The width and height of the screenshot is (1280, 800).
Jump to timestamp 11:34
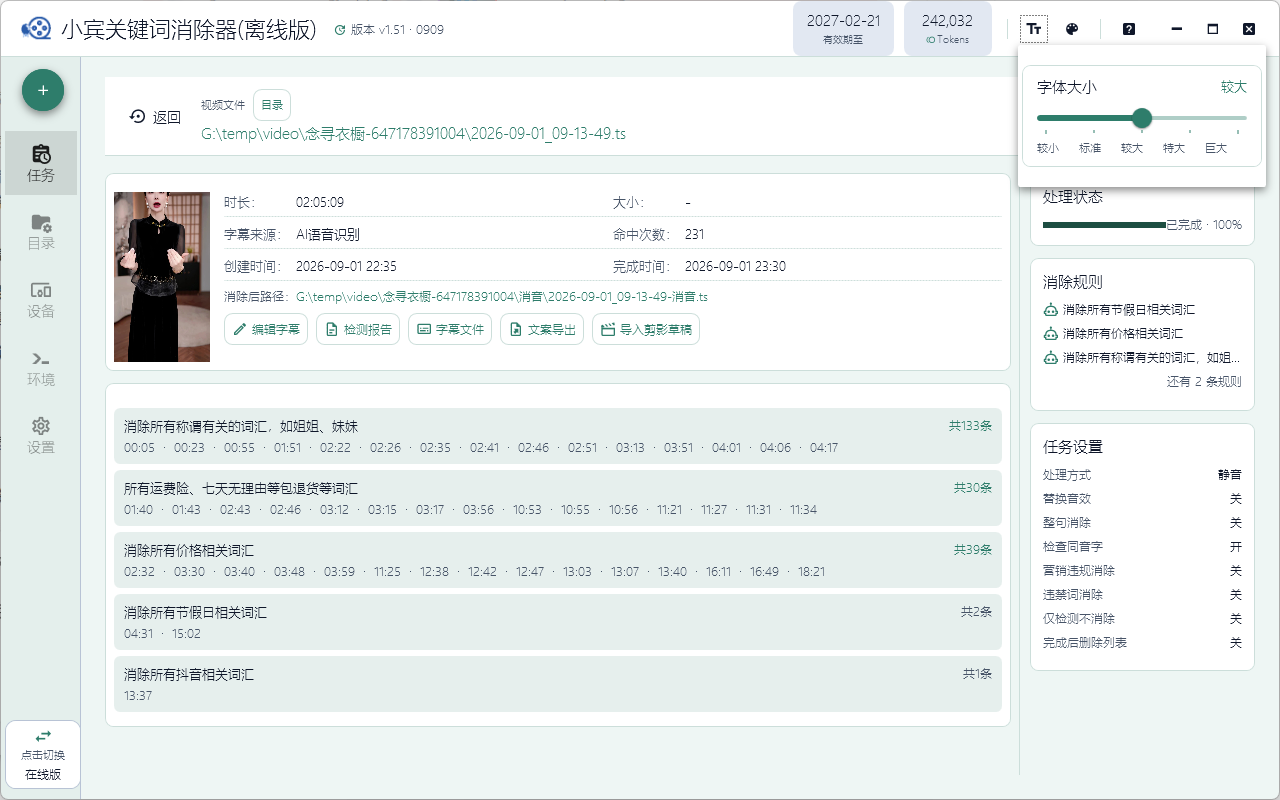(x=803, y=510)
